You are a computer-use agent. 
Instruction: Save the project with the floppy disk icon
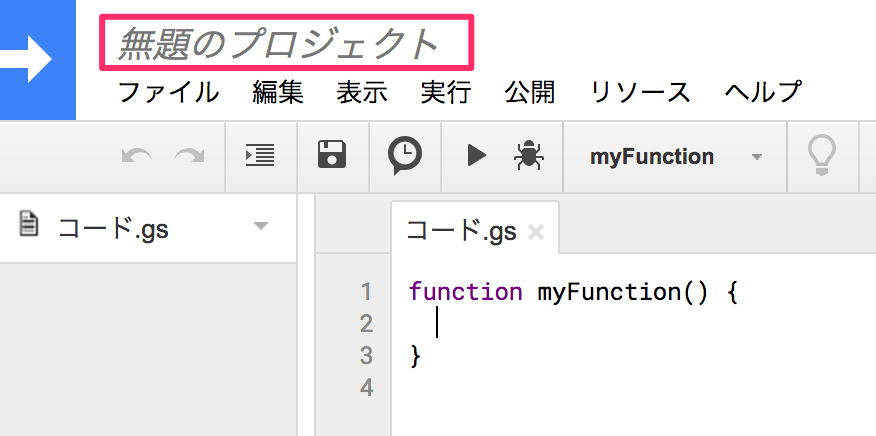331,155
